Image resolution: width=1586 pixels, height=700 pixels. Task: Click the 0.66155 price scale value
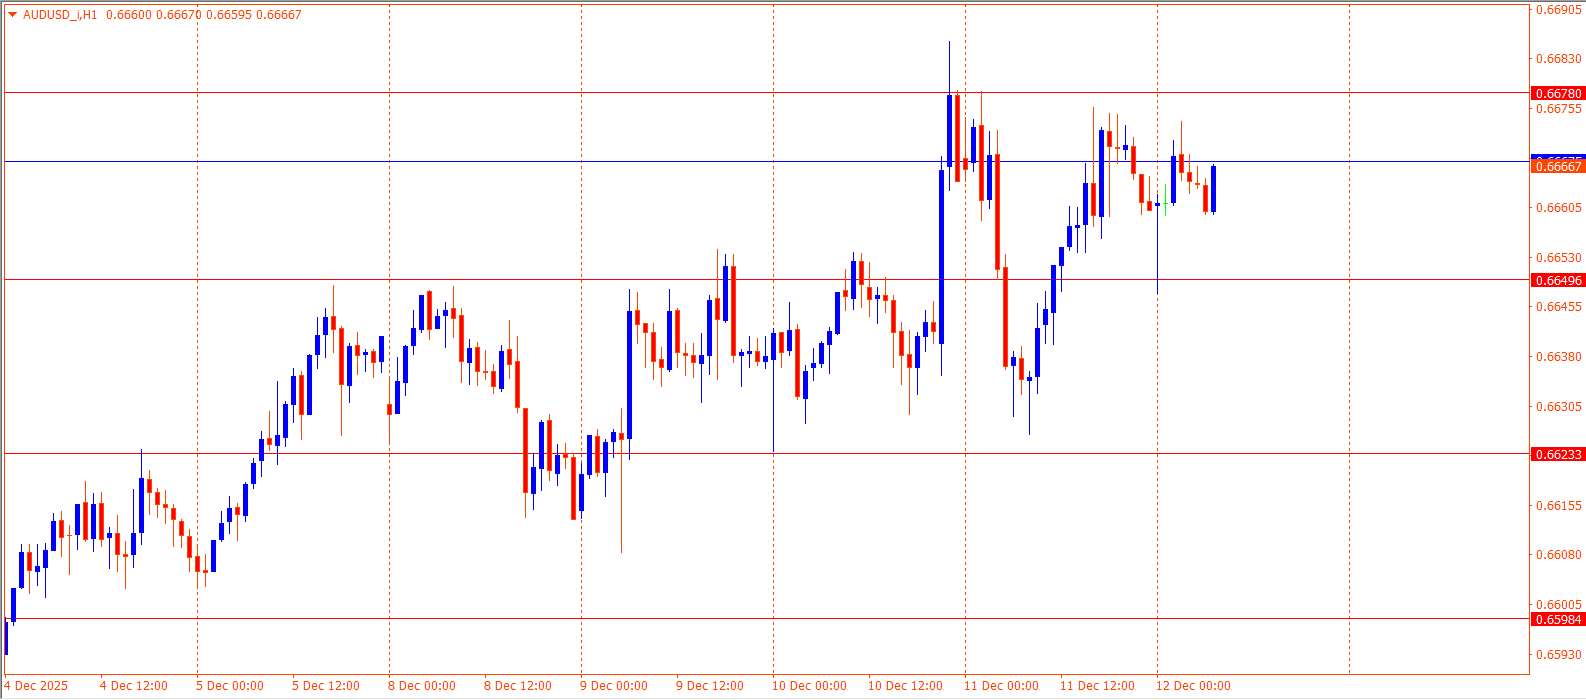point(1558,506)
